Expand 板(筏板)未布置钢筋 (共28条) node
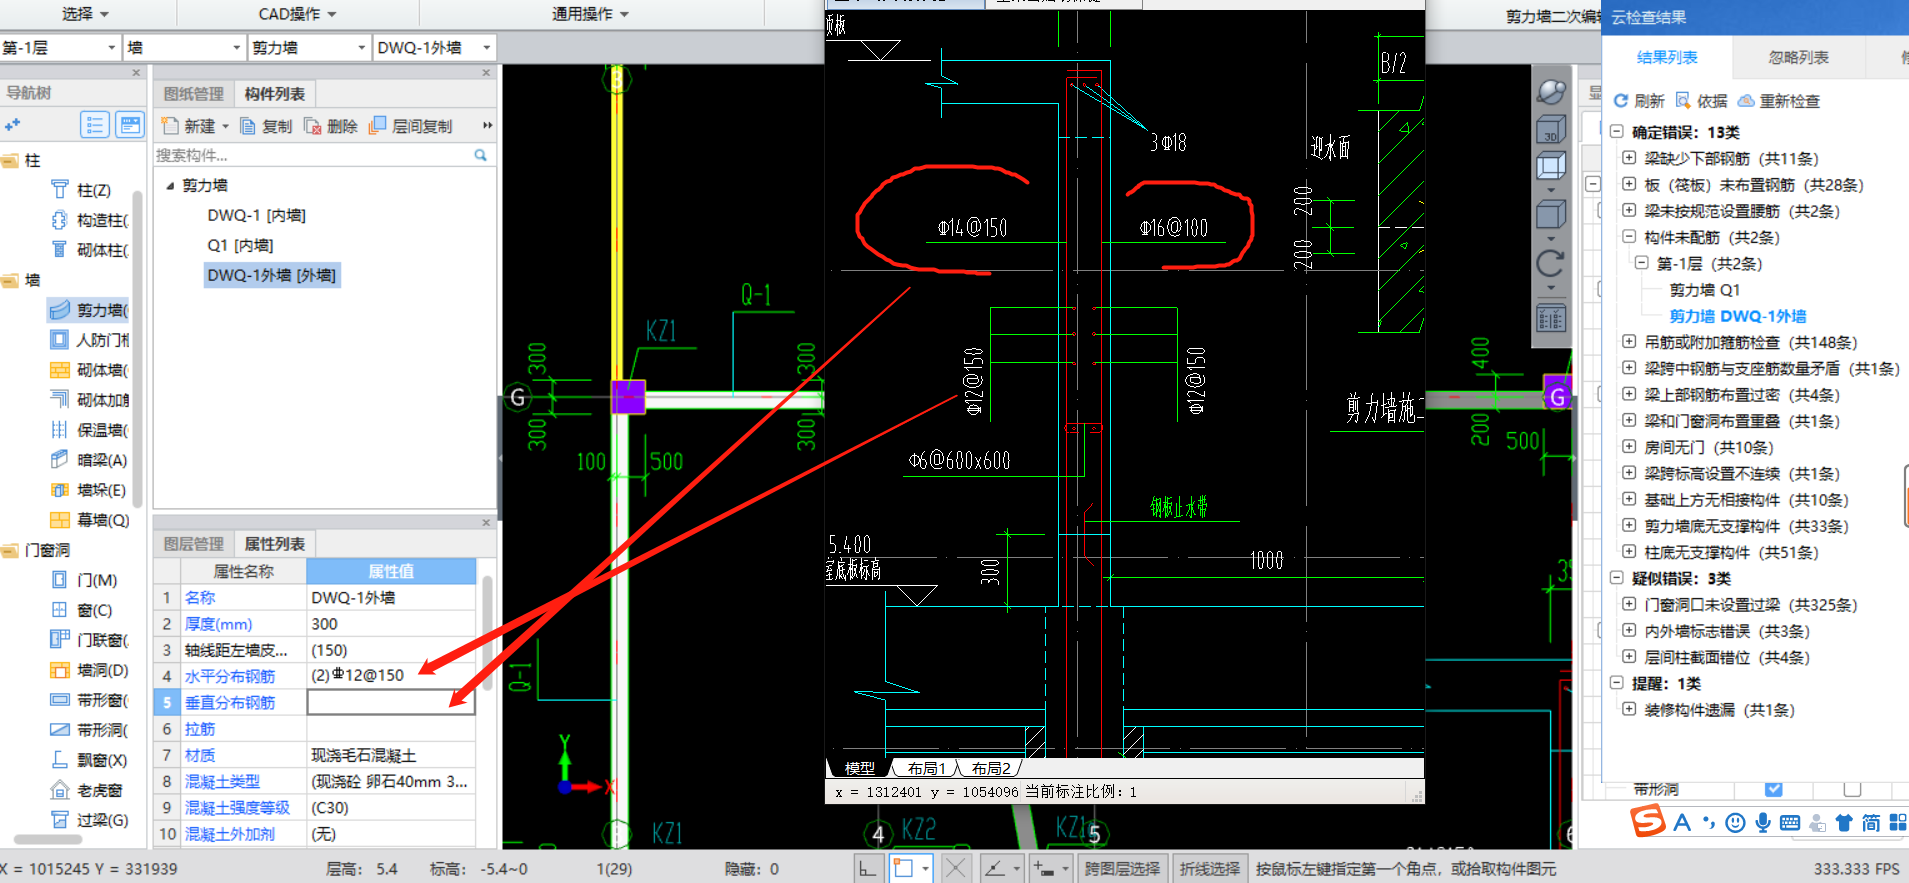 1629,184
